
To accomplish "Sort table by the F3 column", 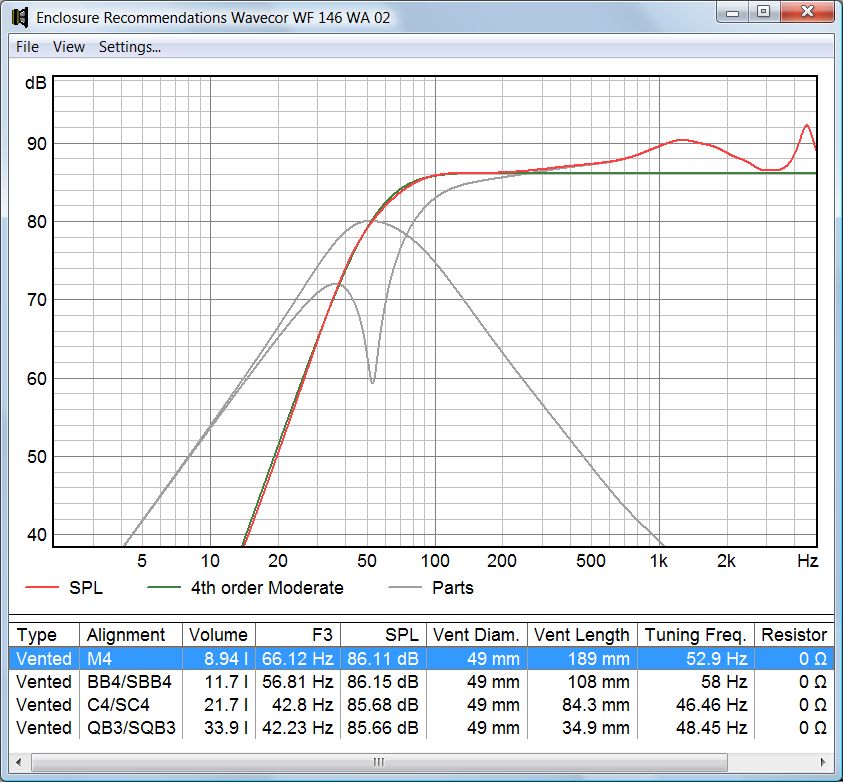I will point(300,635).
